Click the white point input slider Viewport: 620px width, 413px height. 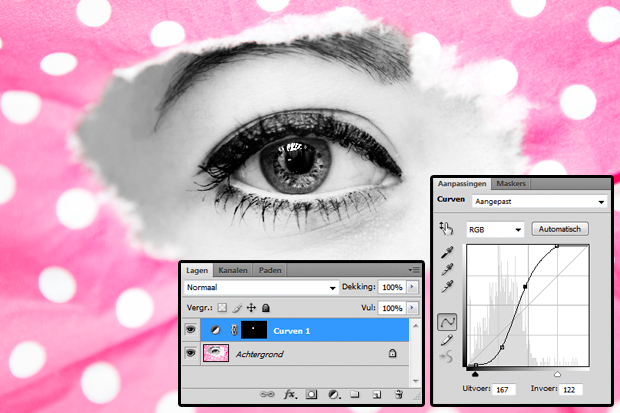tap(557, 374)
